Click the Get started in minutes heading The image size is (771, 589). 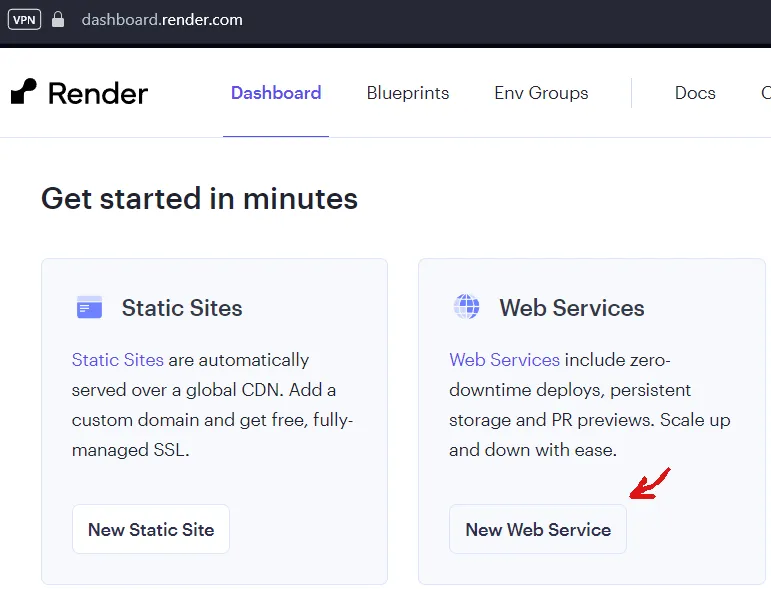point(199,198)
